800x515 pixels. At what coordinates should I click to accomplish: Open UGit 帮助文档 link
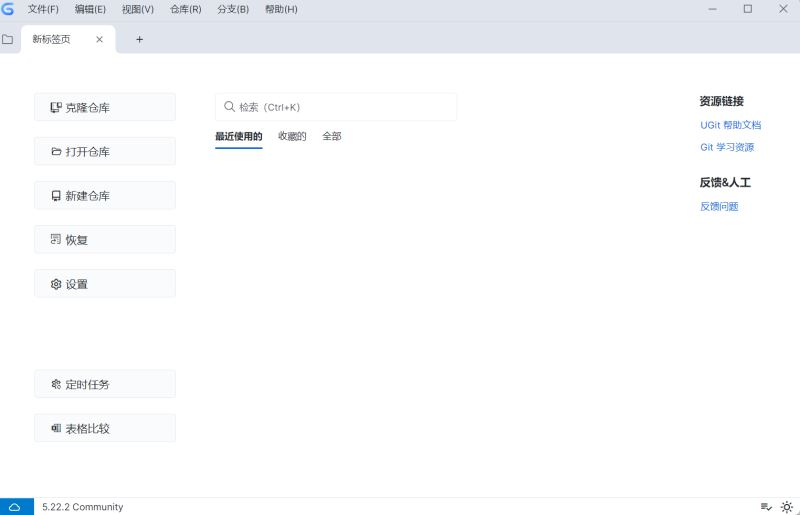coord(730,125)
